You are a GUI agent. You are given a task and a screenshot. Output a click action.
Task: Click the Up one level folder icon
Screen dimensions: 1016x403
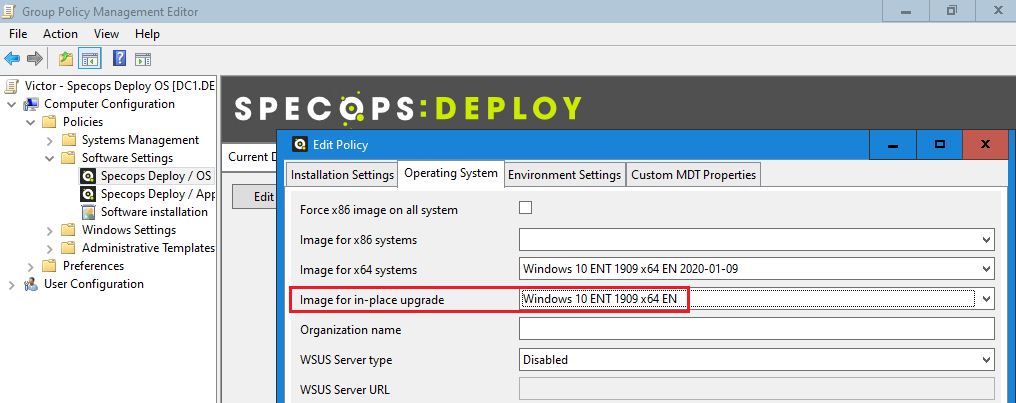coord(65,59)
